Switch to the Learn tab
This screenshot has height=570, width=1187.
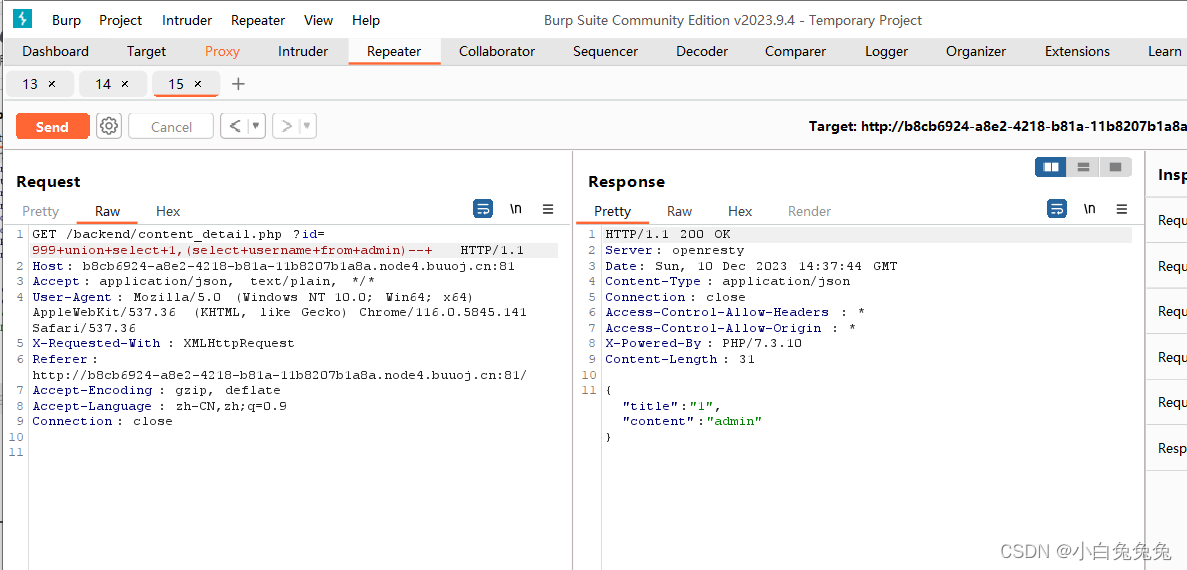click(1164, 51)
